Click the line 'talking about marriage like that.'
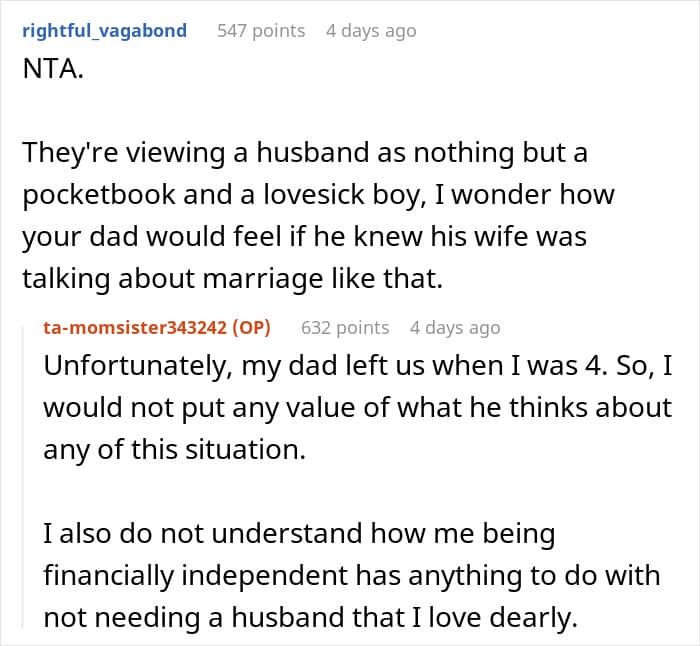Image resolution: width=700 pixels, height=646 pixels. coord(233,279)
